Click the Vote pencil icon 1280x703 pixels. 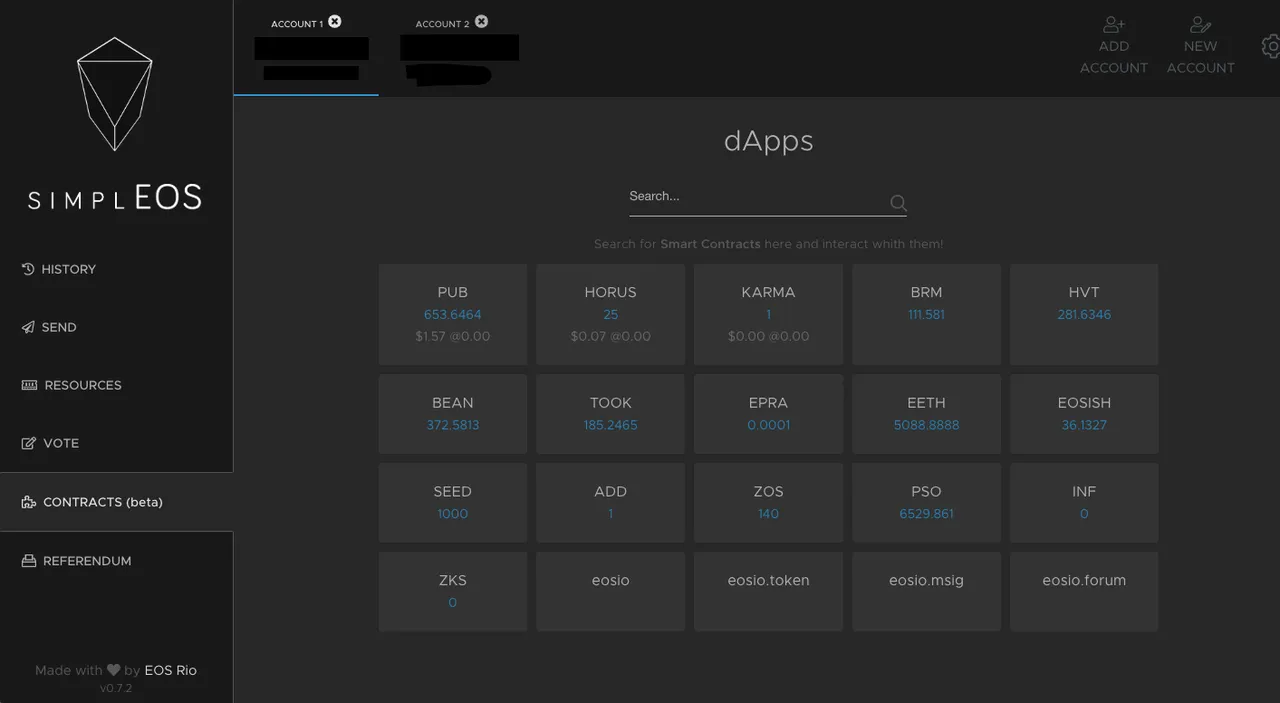[28, 443]
